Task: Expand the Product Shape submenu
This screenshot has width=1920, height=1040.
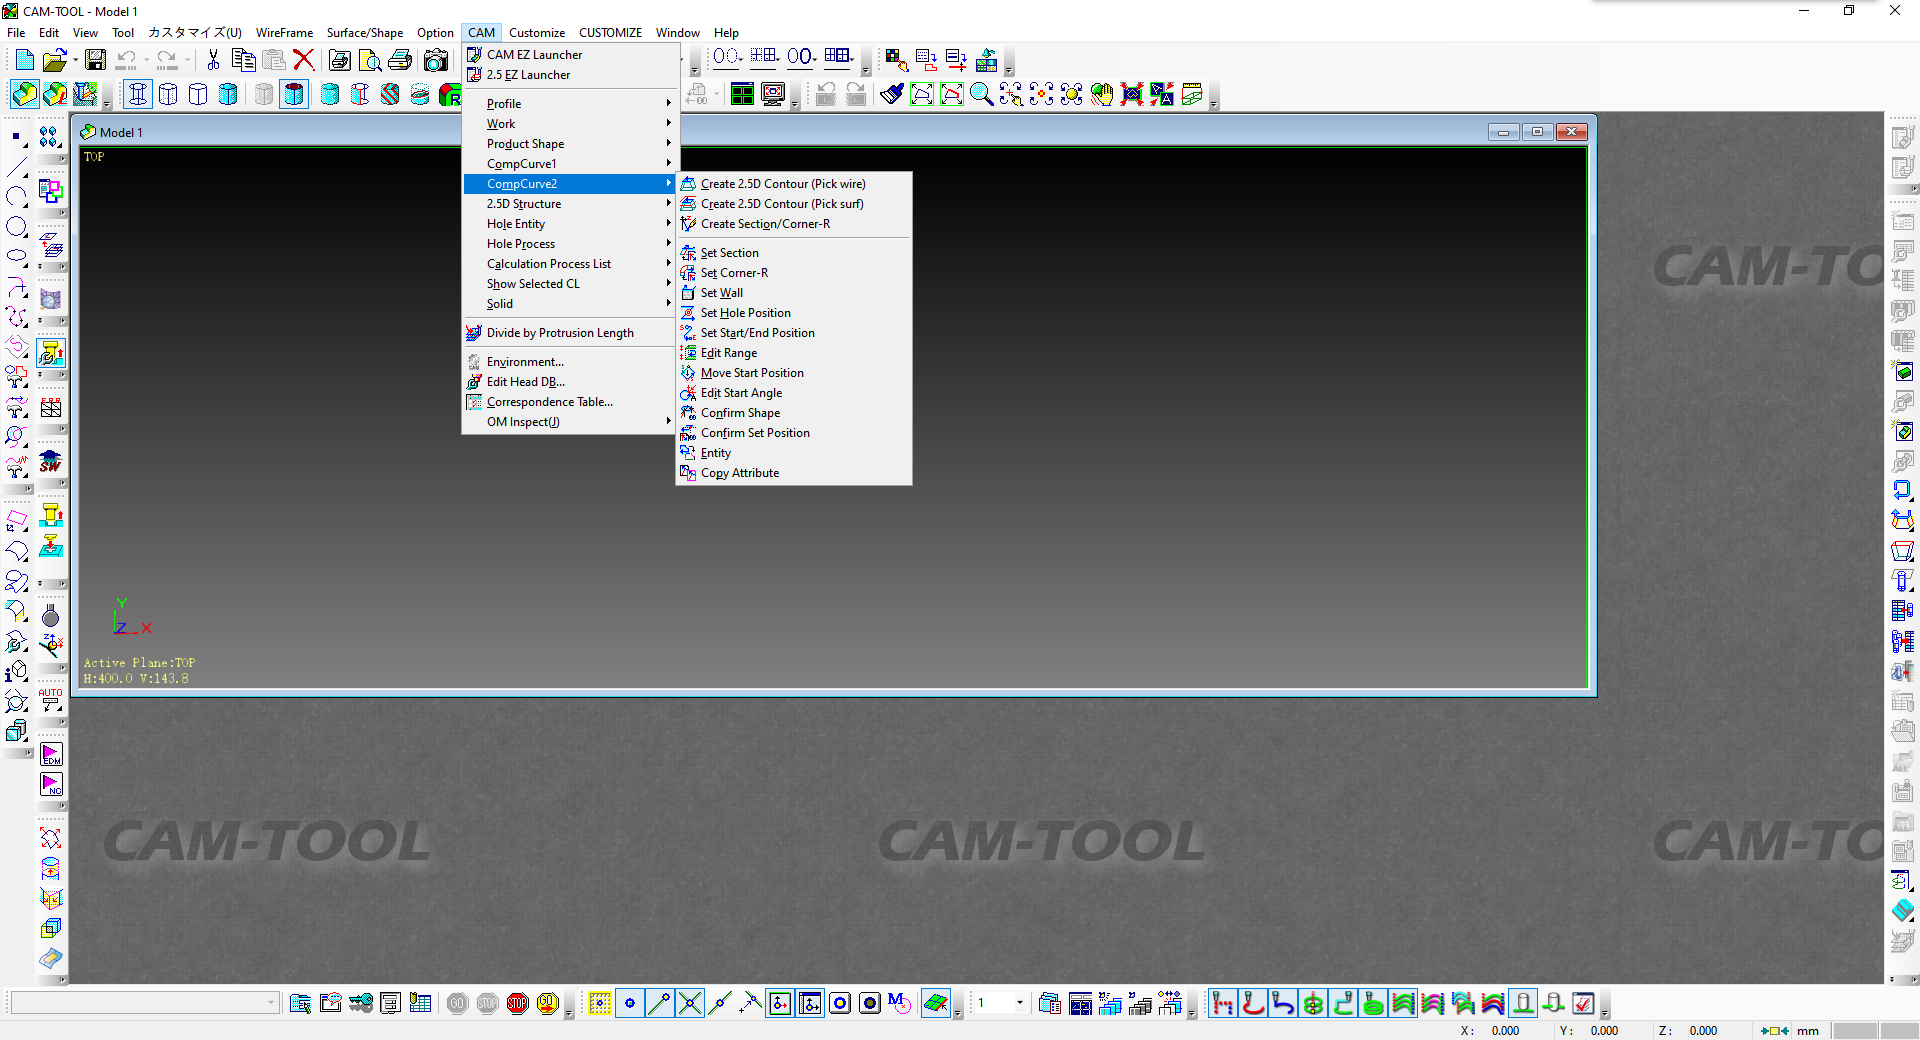Action: [571, 144]
